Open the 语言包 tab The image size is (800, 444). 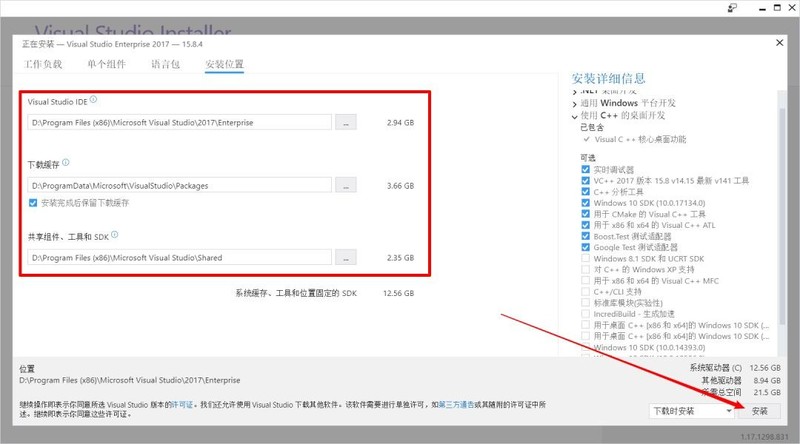(x=165, y=65)
